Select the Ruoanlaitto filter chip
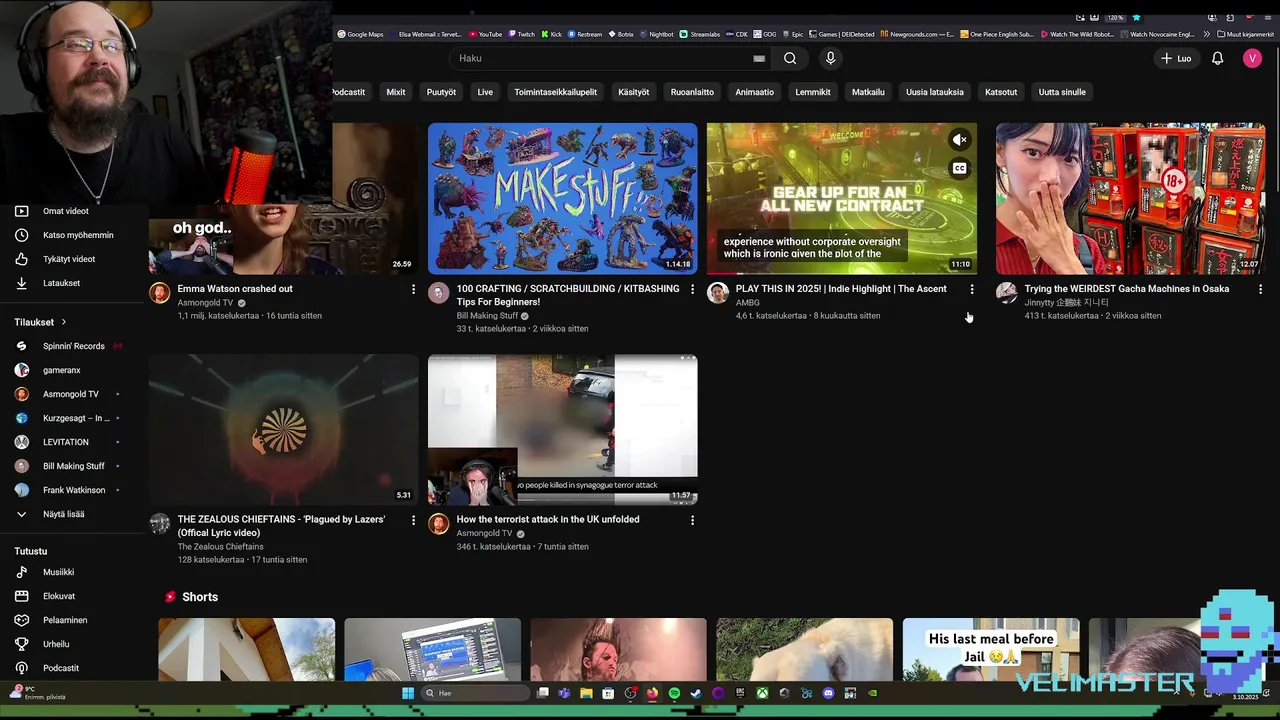Screen dimensions: 1280x720 click(692, 92)
